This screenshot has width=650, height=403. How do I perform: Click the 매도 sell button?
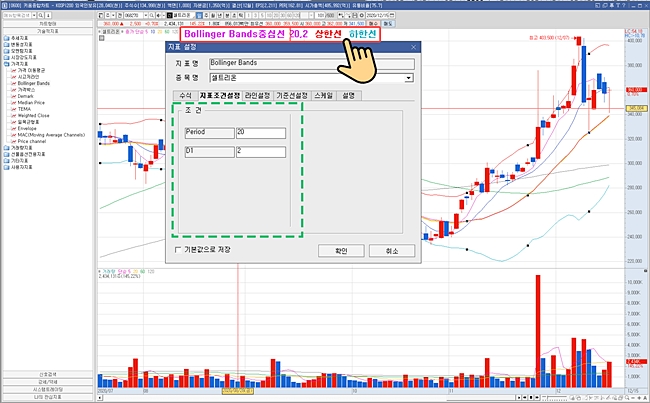388,24
